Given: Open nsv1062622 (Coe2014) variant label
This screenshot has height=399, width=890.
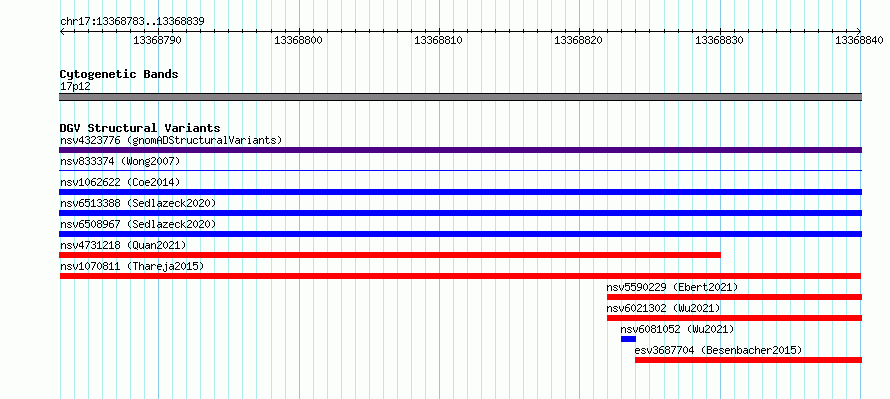Looking at the screenshot, I should pos(120,182).
